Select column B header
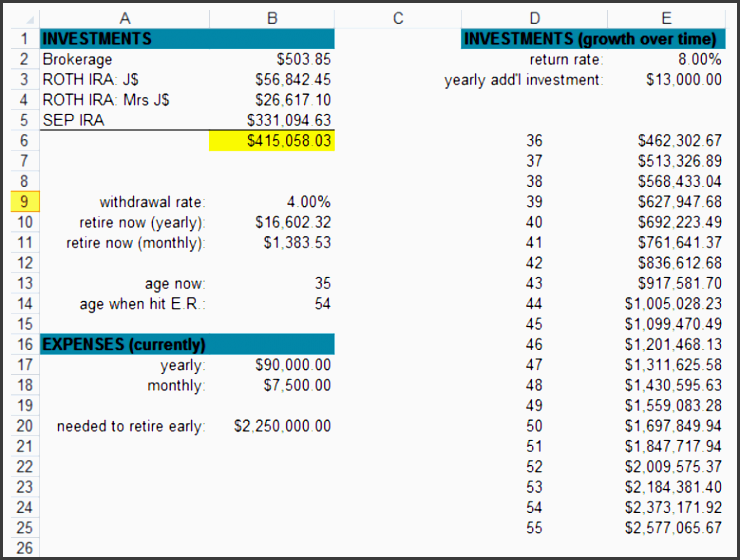The width and height of the screenshot is (740, 560). (x=271, y=17)
